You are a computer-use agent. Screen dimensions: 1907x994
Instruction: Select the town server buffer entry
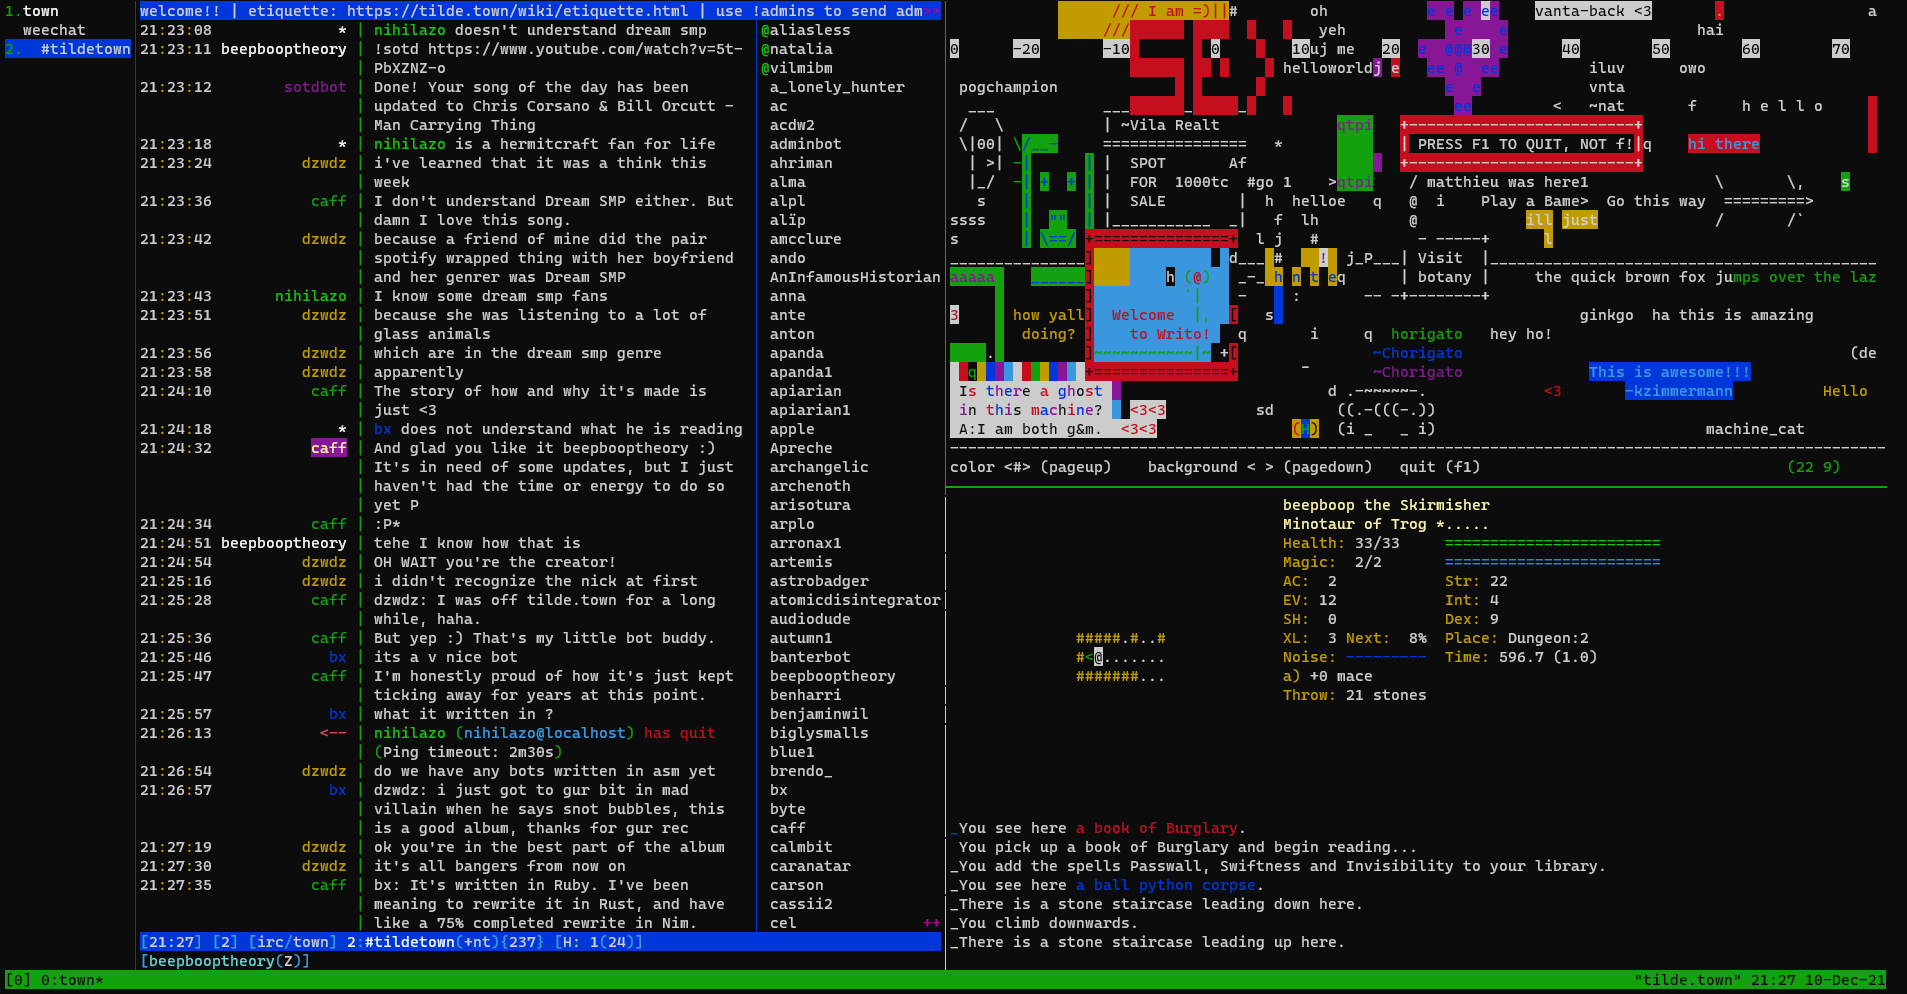(x=40, y=11)
